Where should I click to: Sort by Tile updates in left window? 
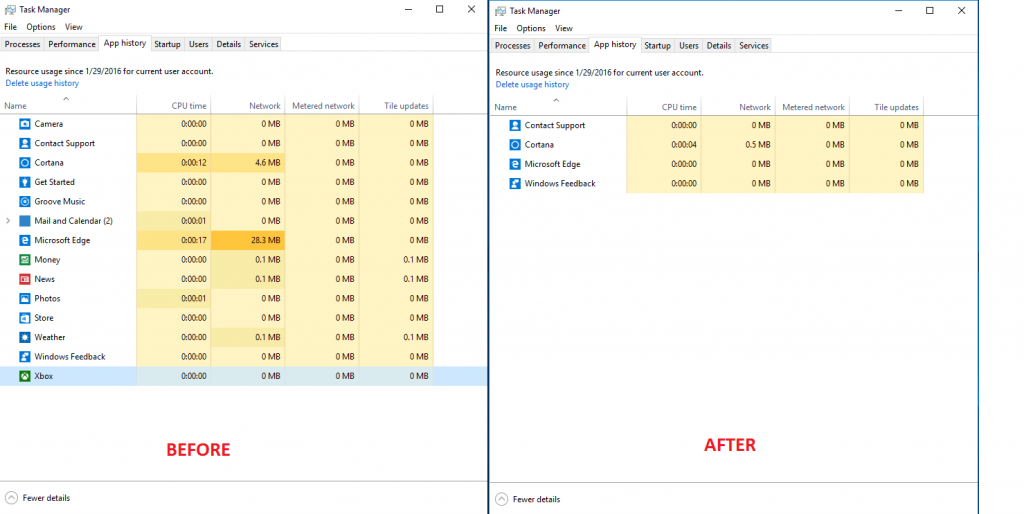point(396,104)
